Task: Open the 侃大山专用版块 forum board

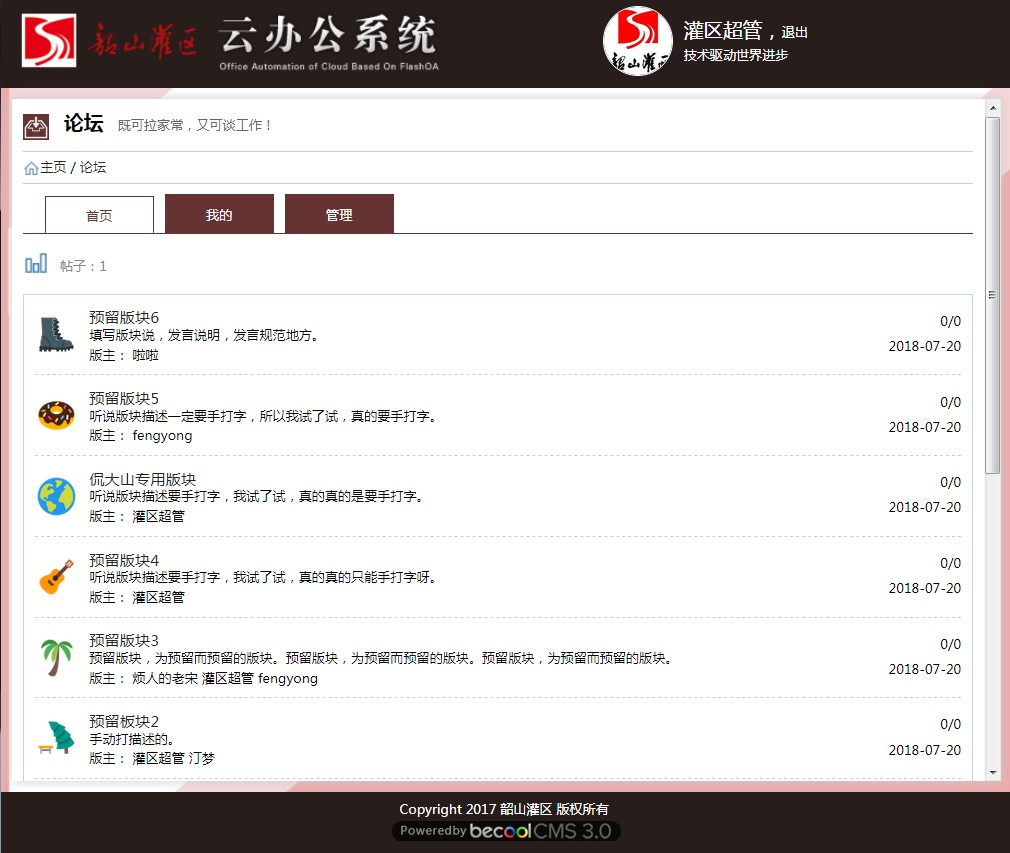Action: (142, 479)
